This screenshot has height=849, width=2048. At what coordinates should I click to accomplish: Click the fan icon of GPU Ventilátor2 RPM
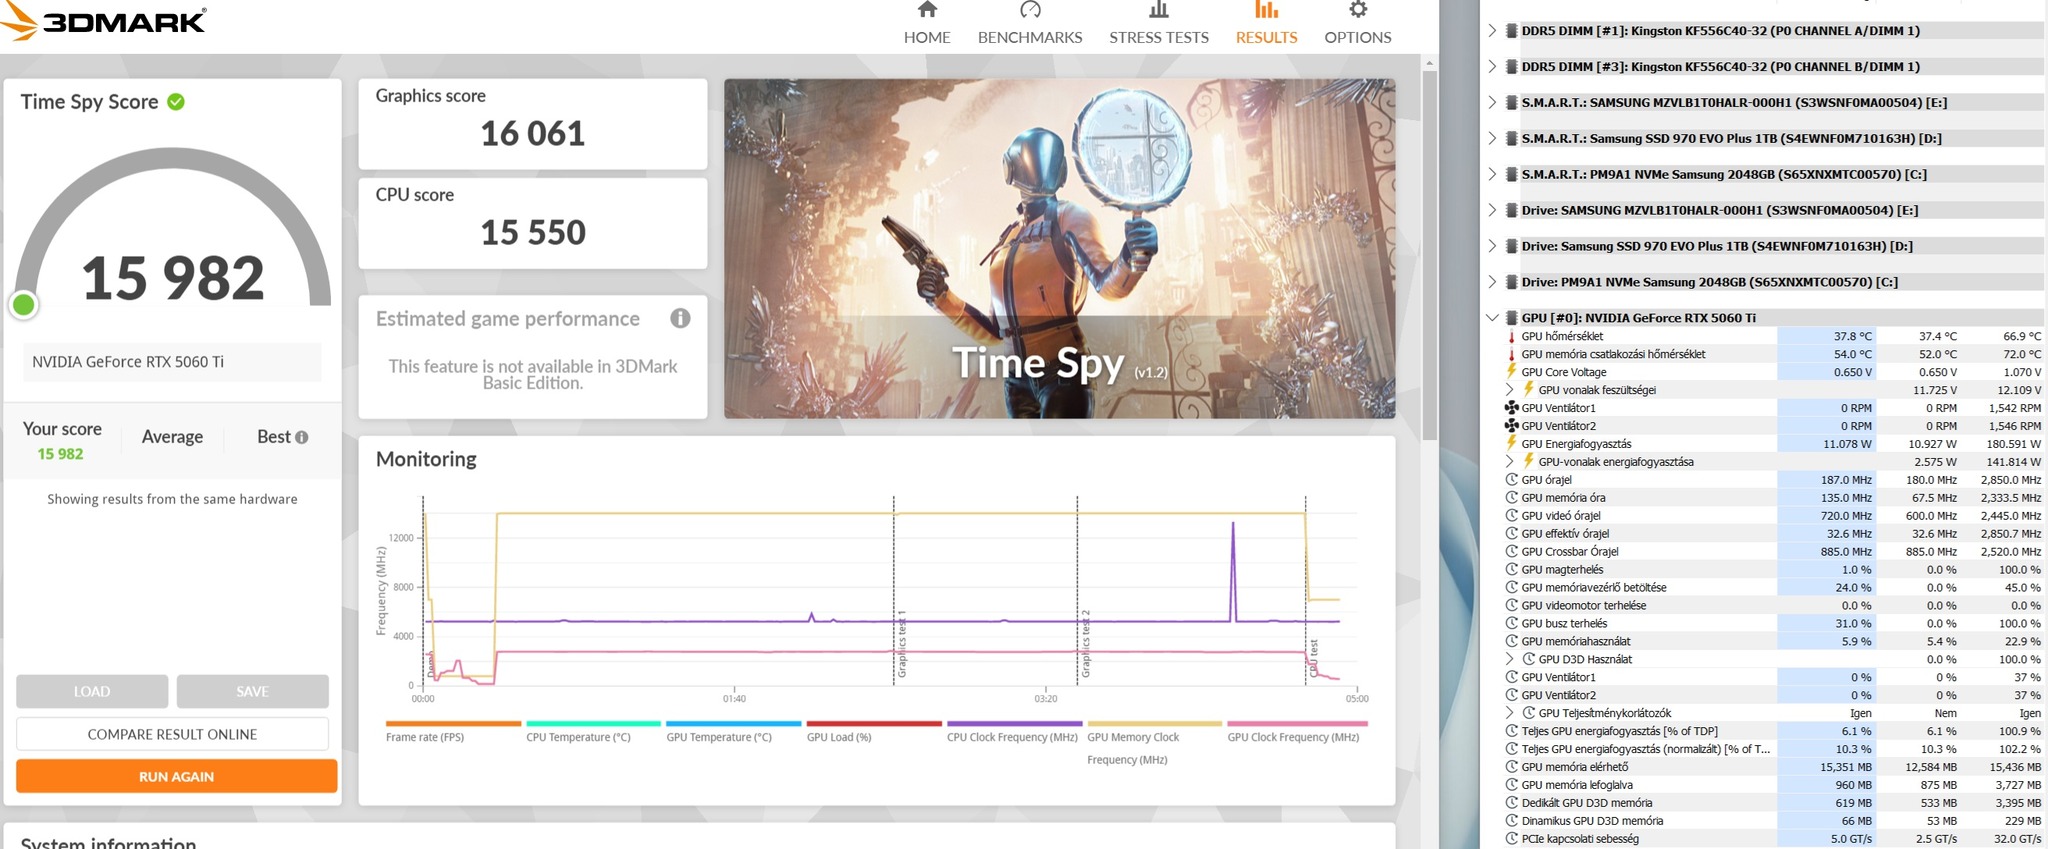point(1511,426)
